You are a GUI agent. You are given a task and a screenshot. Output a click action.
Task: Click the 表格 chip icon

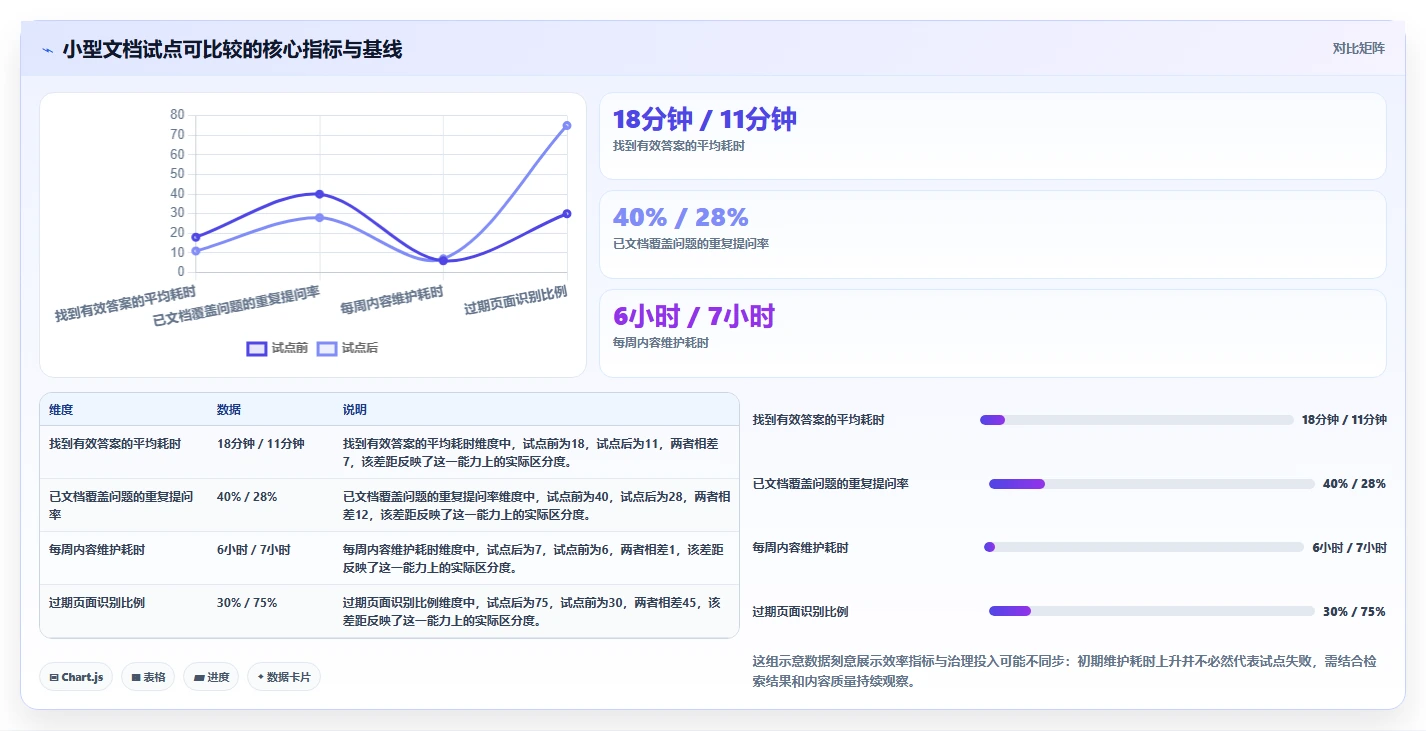pos(136,677)
